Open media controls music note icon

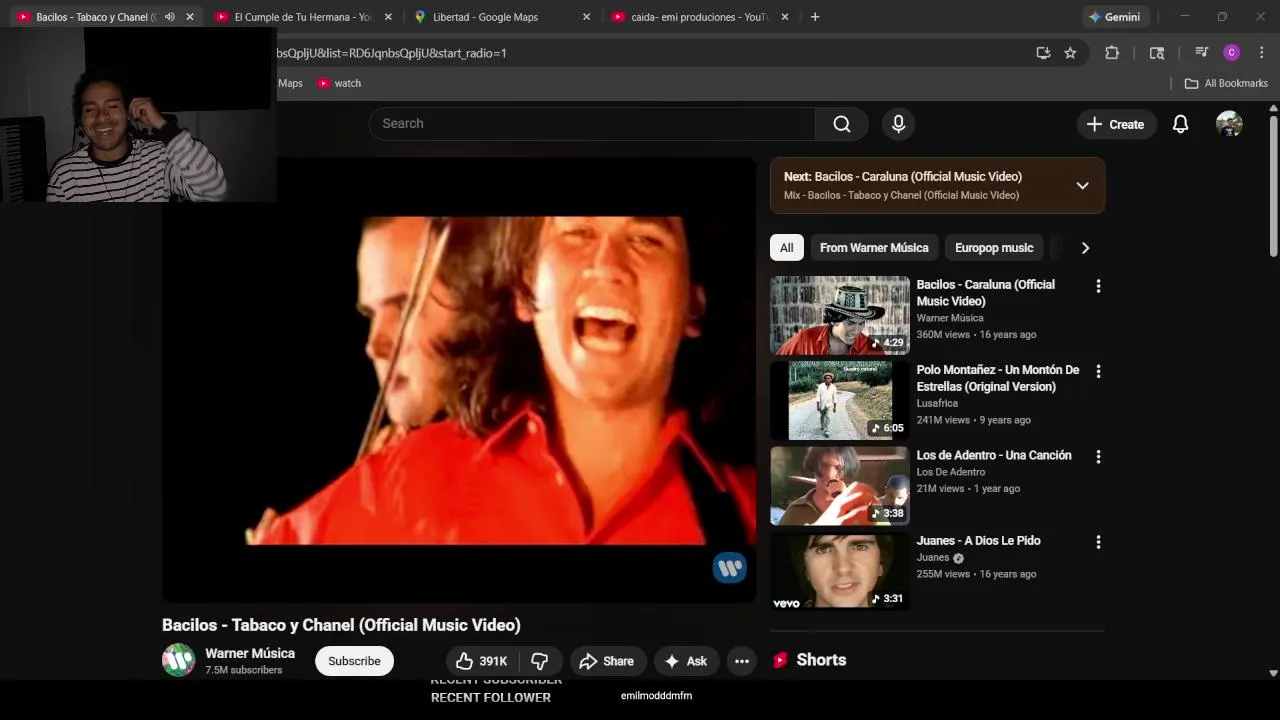[1202, 53]
